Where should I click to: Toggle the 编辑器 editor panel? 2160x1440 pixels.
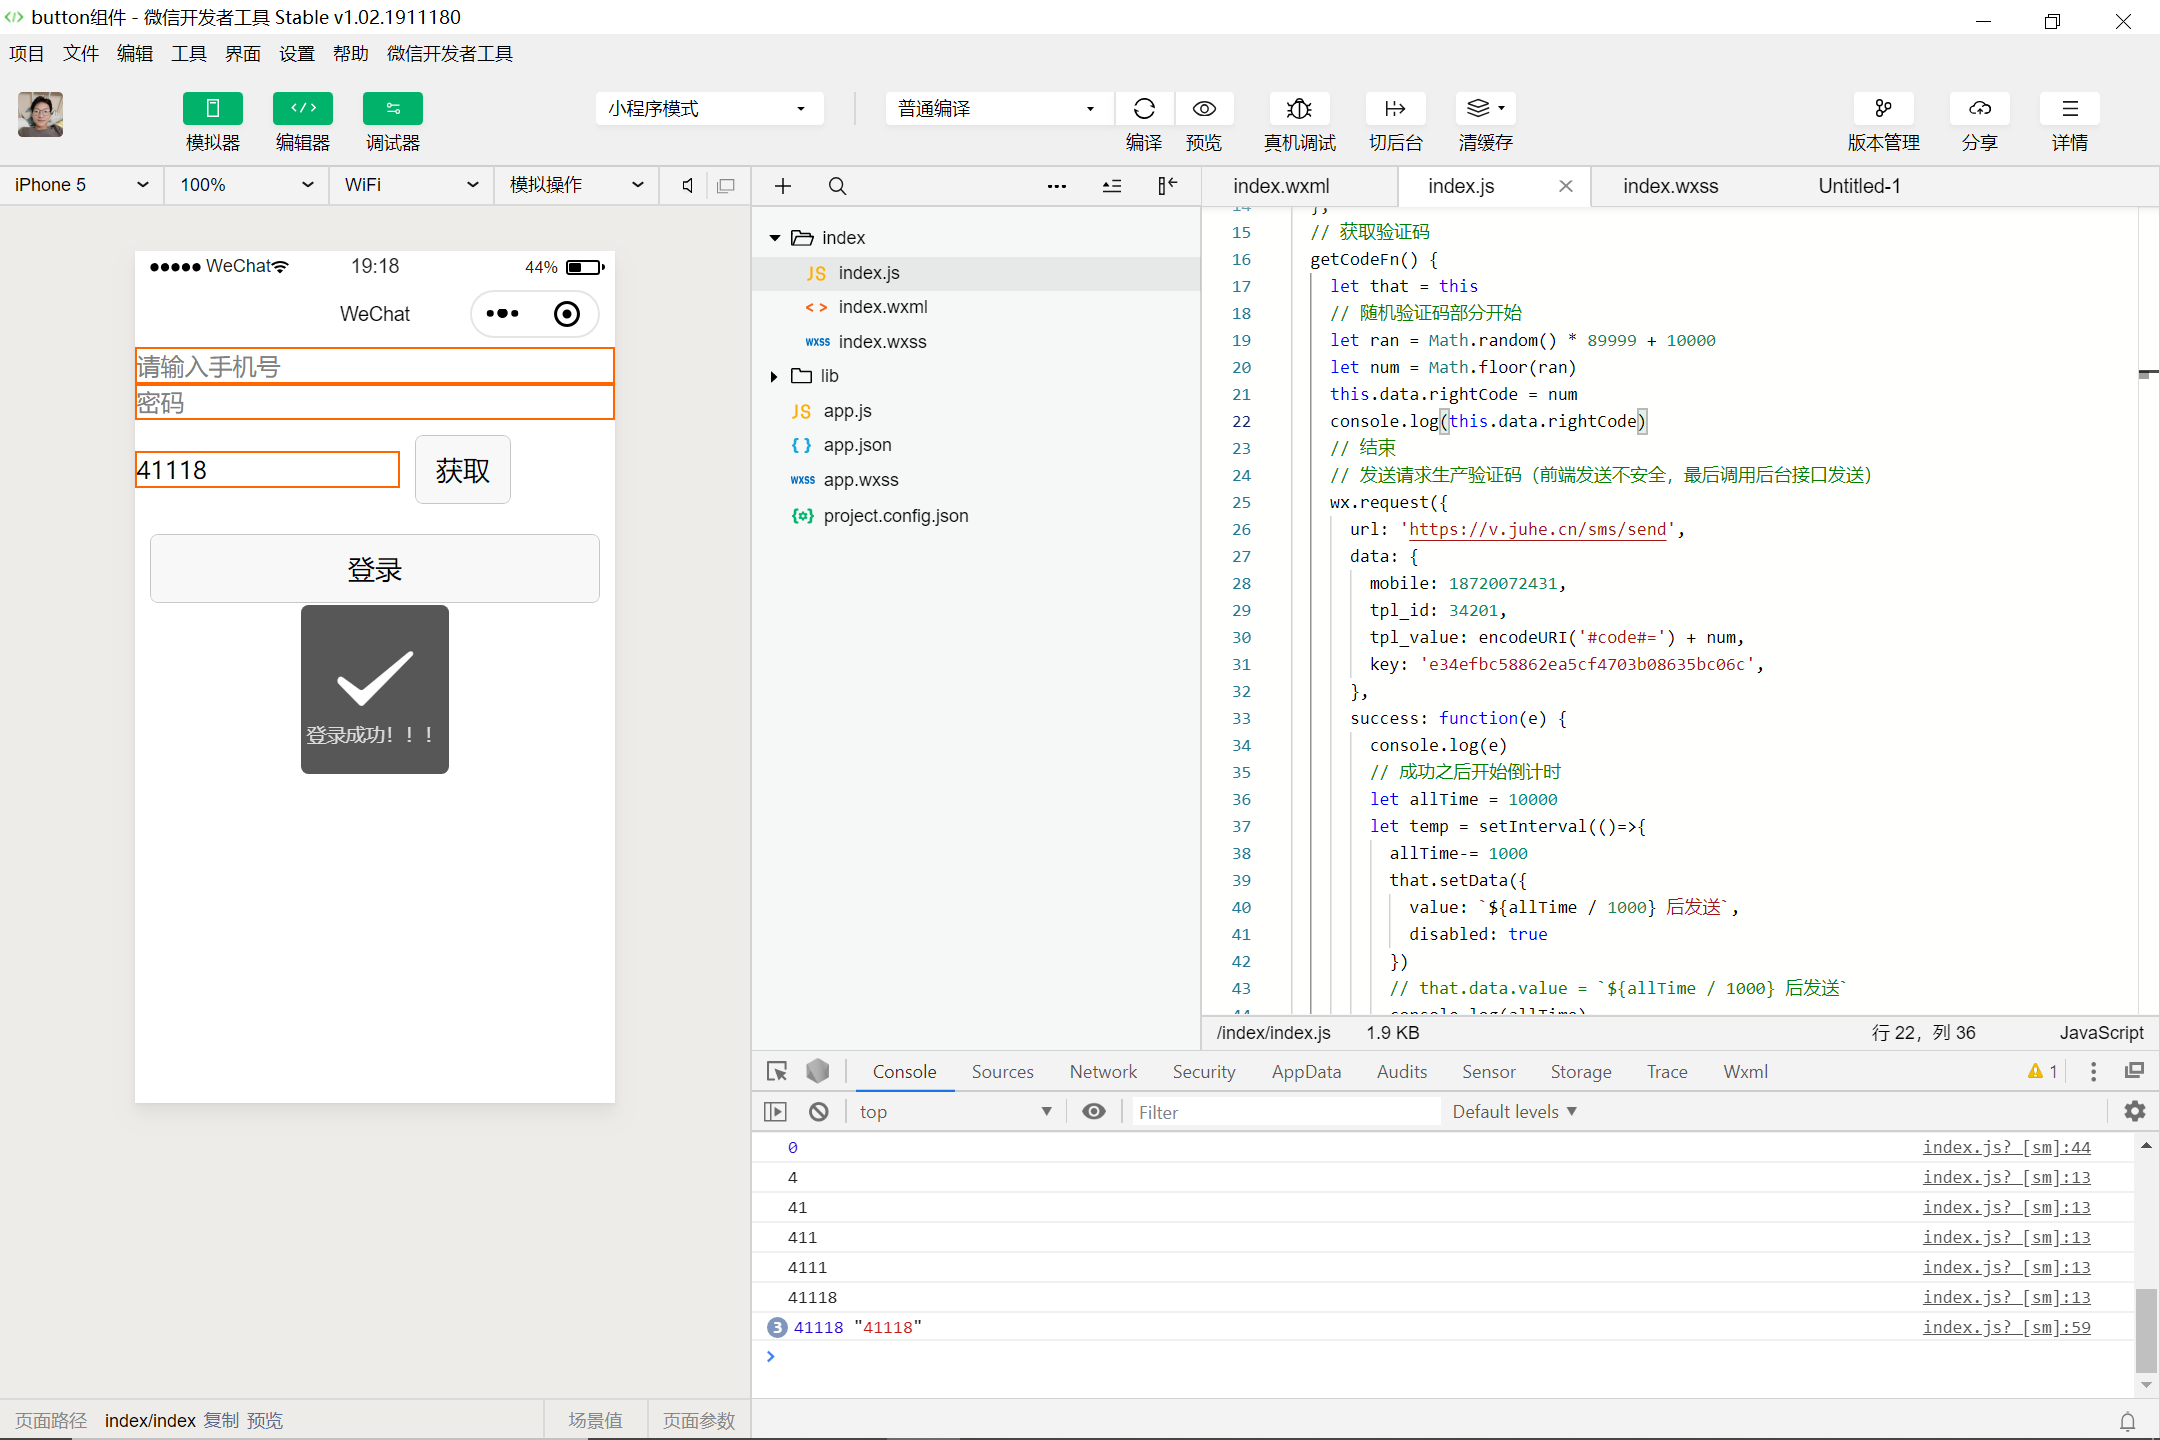[303, 108]
